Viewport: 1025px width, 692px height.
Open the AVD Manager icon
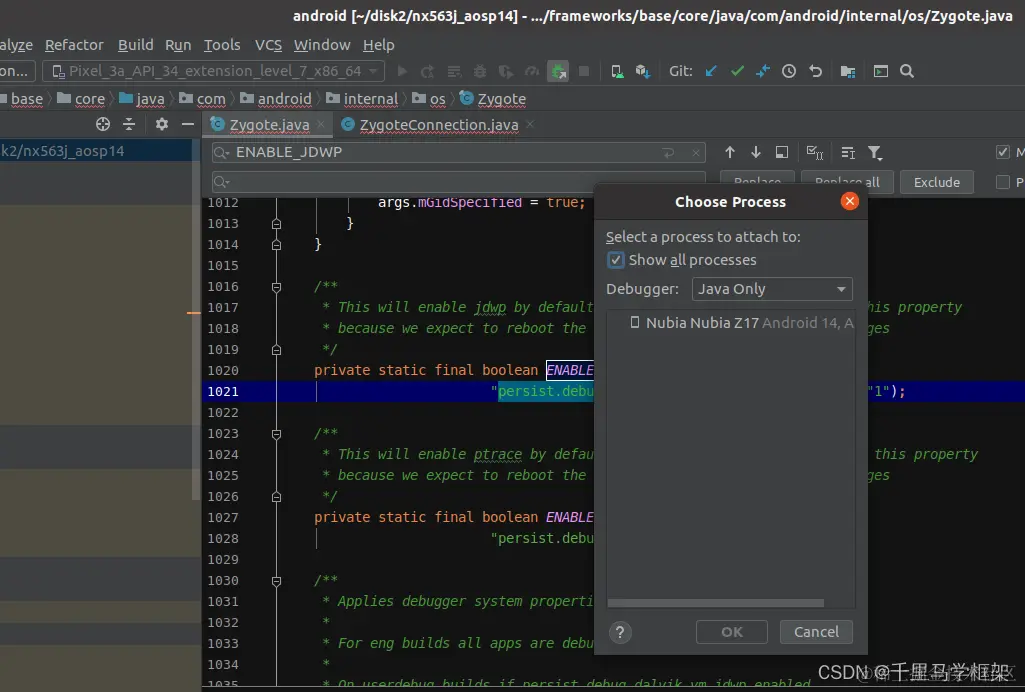point(617,71)
